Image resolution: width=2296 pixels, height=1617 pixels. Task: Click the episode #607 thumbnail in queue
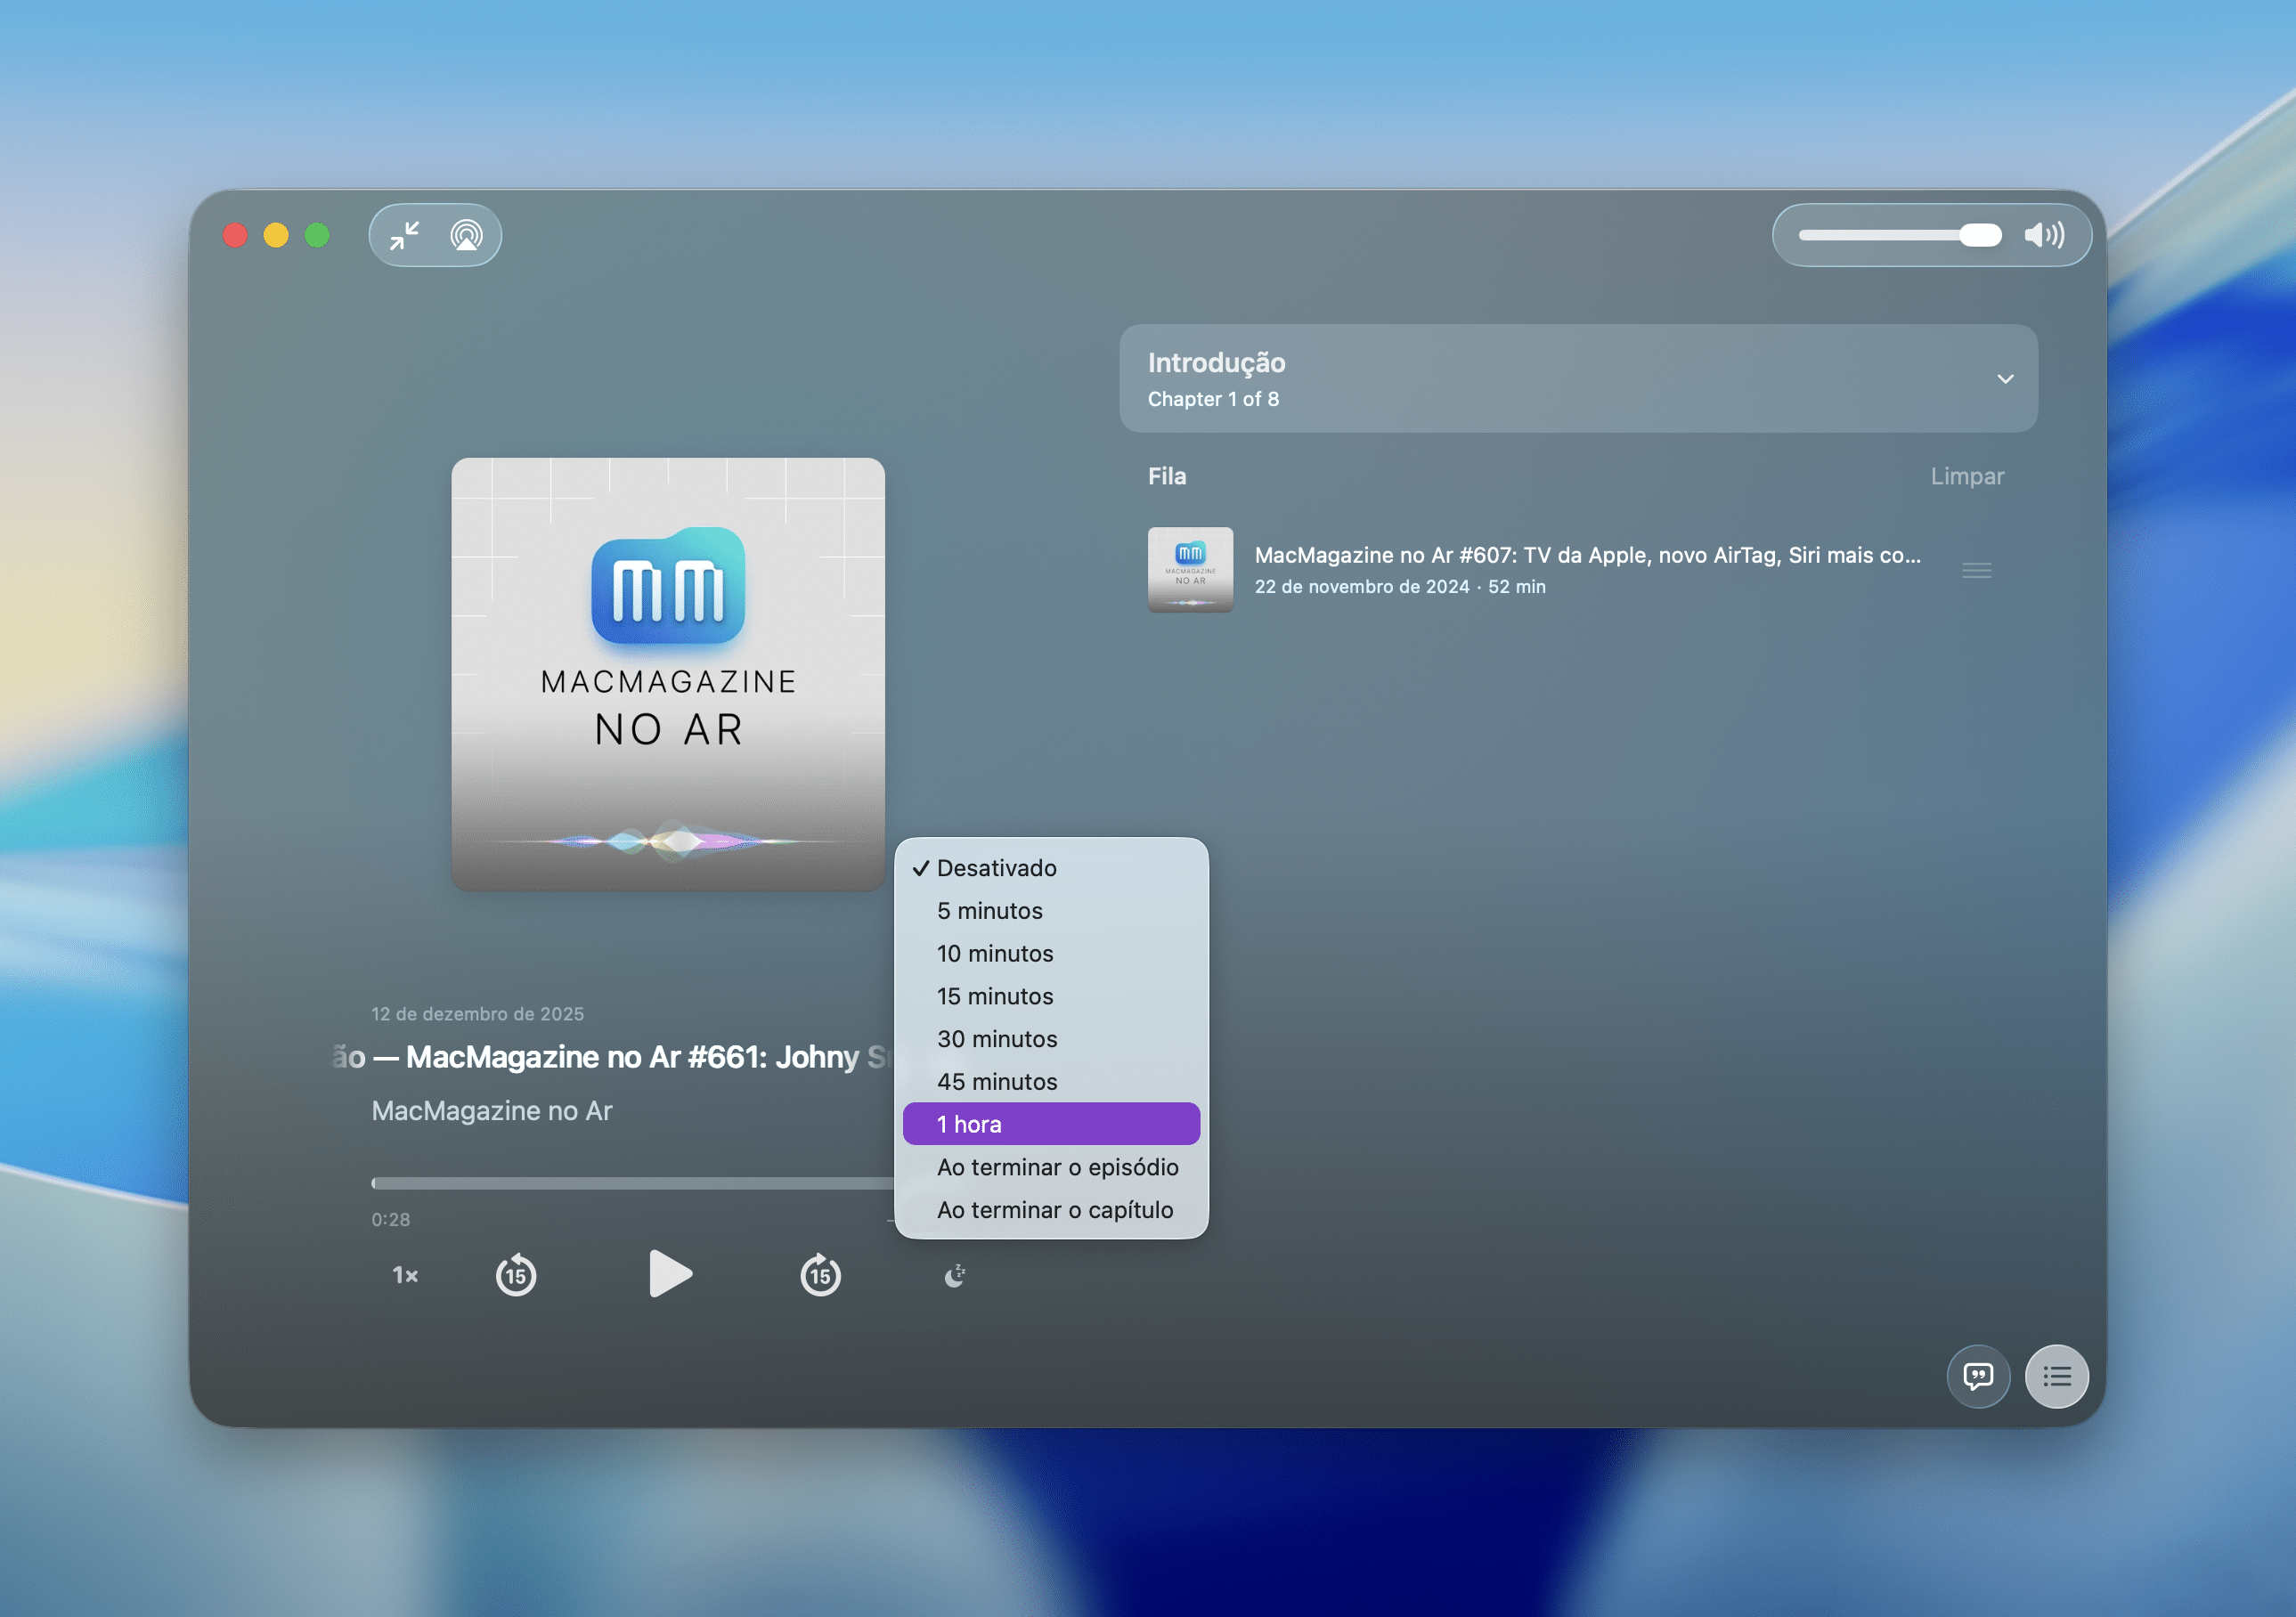coord(1190,570)
